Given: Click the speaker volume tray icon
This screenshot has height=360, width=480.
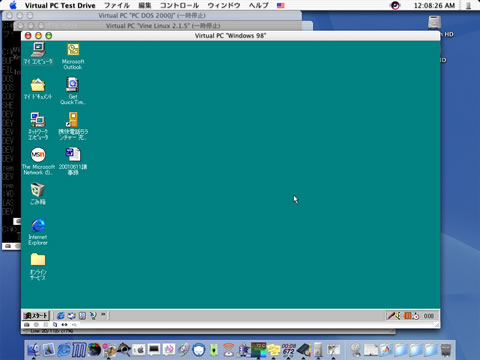Looking at the screenshot, I should click(398, 316).
